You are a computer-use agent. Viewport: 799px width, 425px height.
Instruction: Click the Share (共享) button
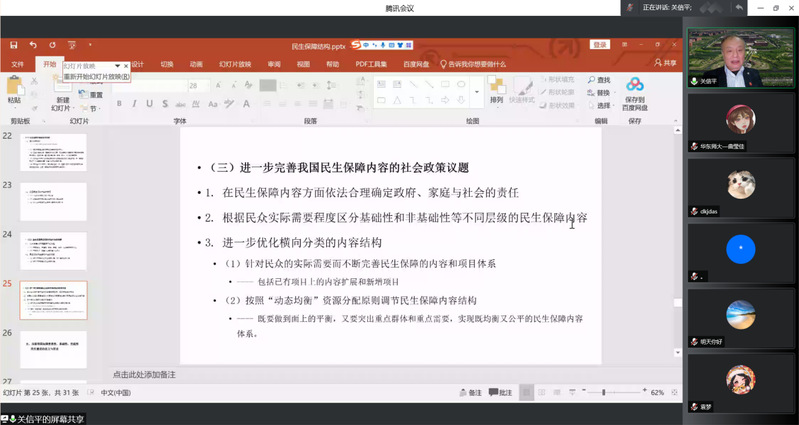point(665,63)
